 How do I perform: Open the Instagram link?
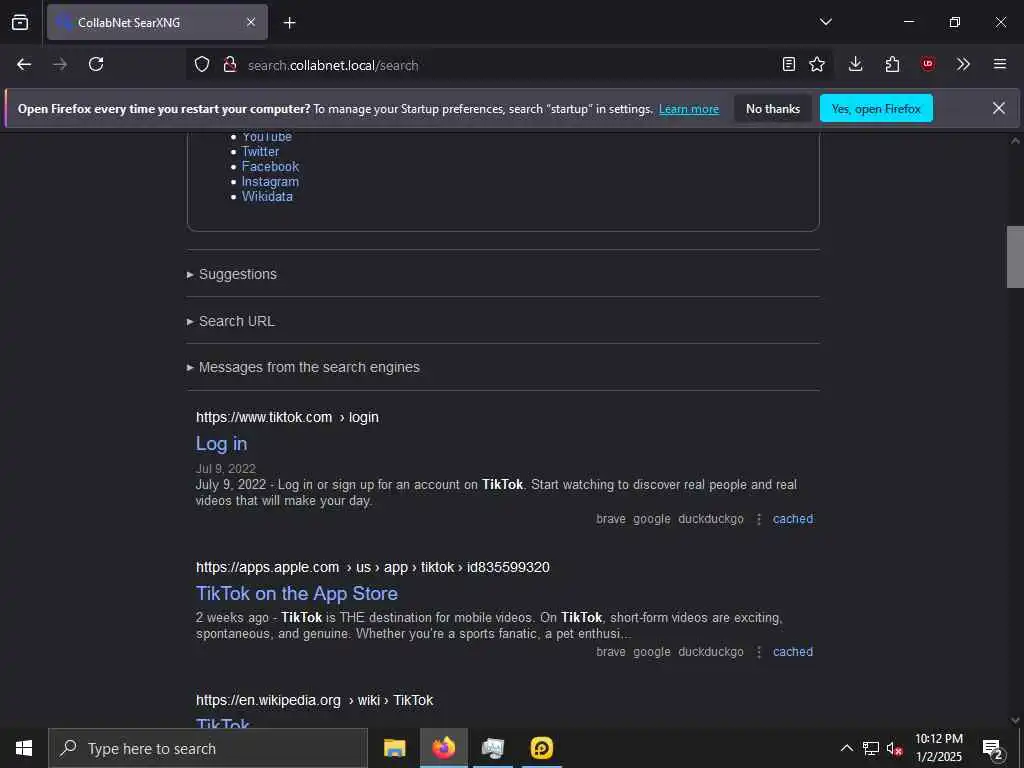(x=270, y=182)
